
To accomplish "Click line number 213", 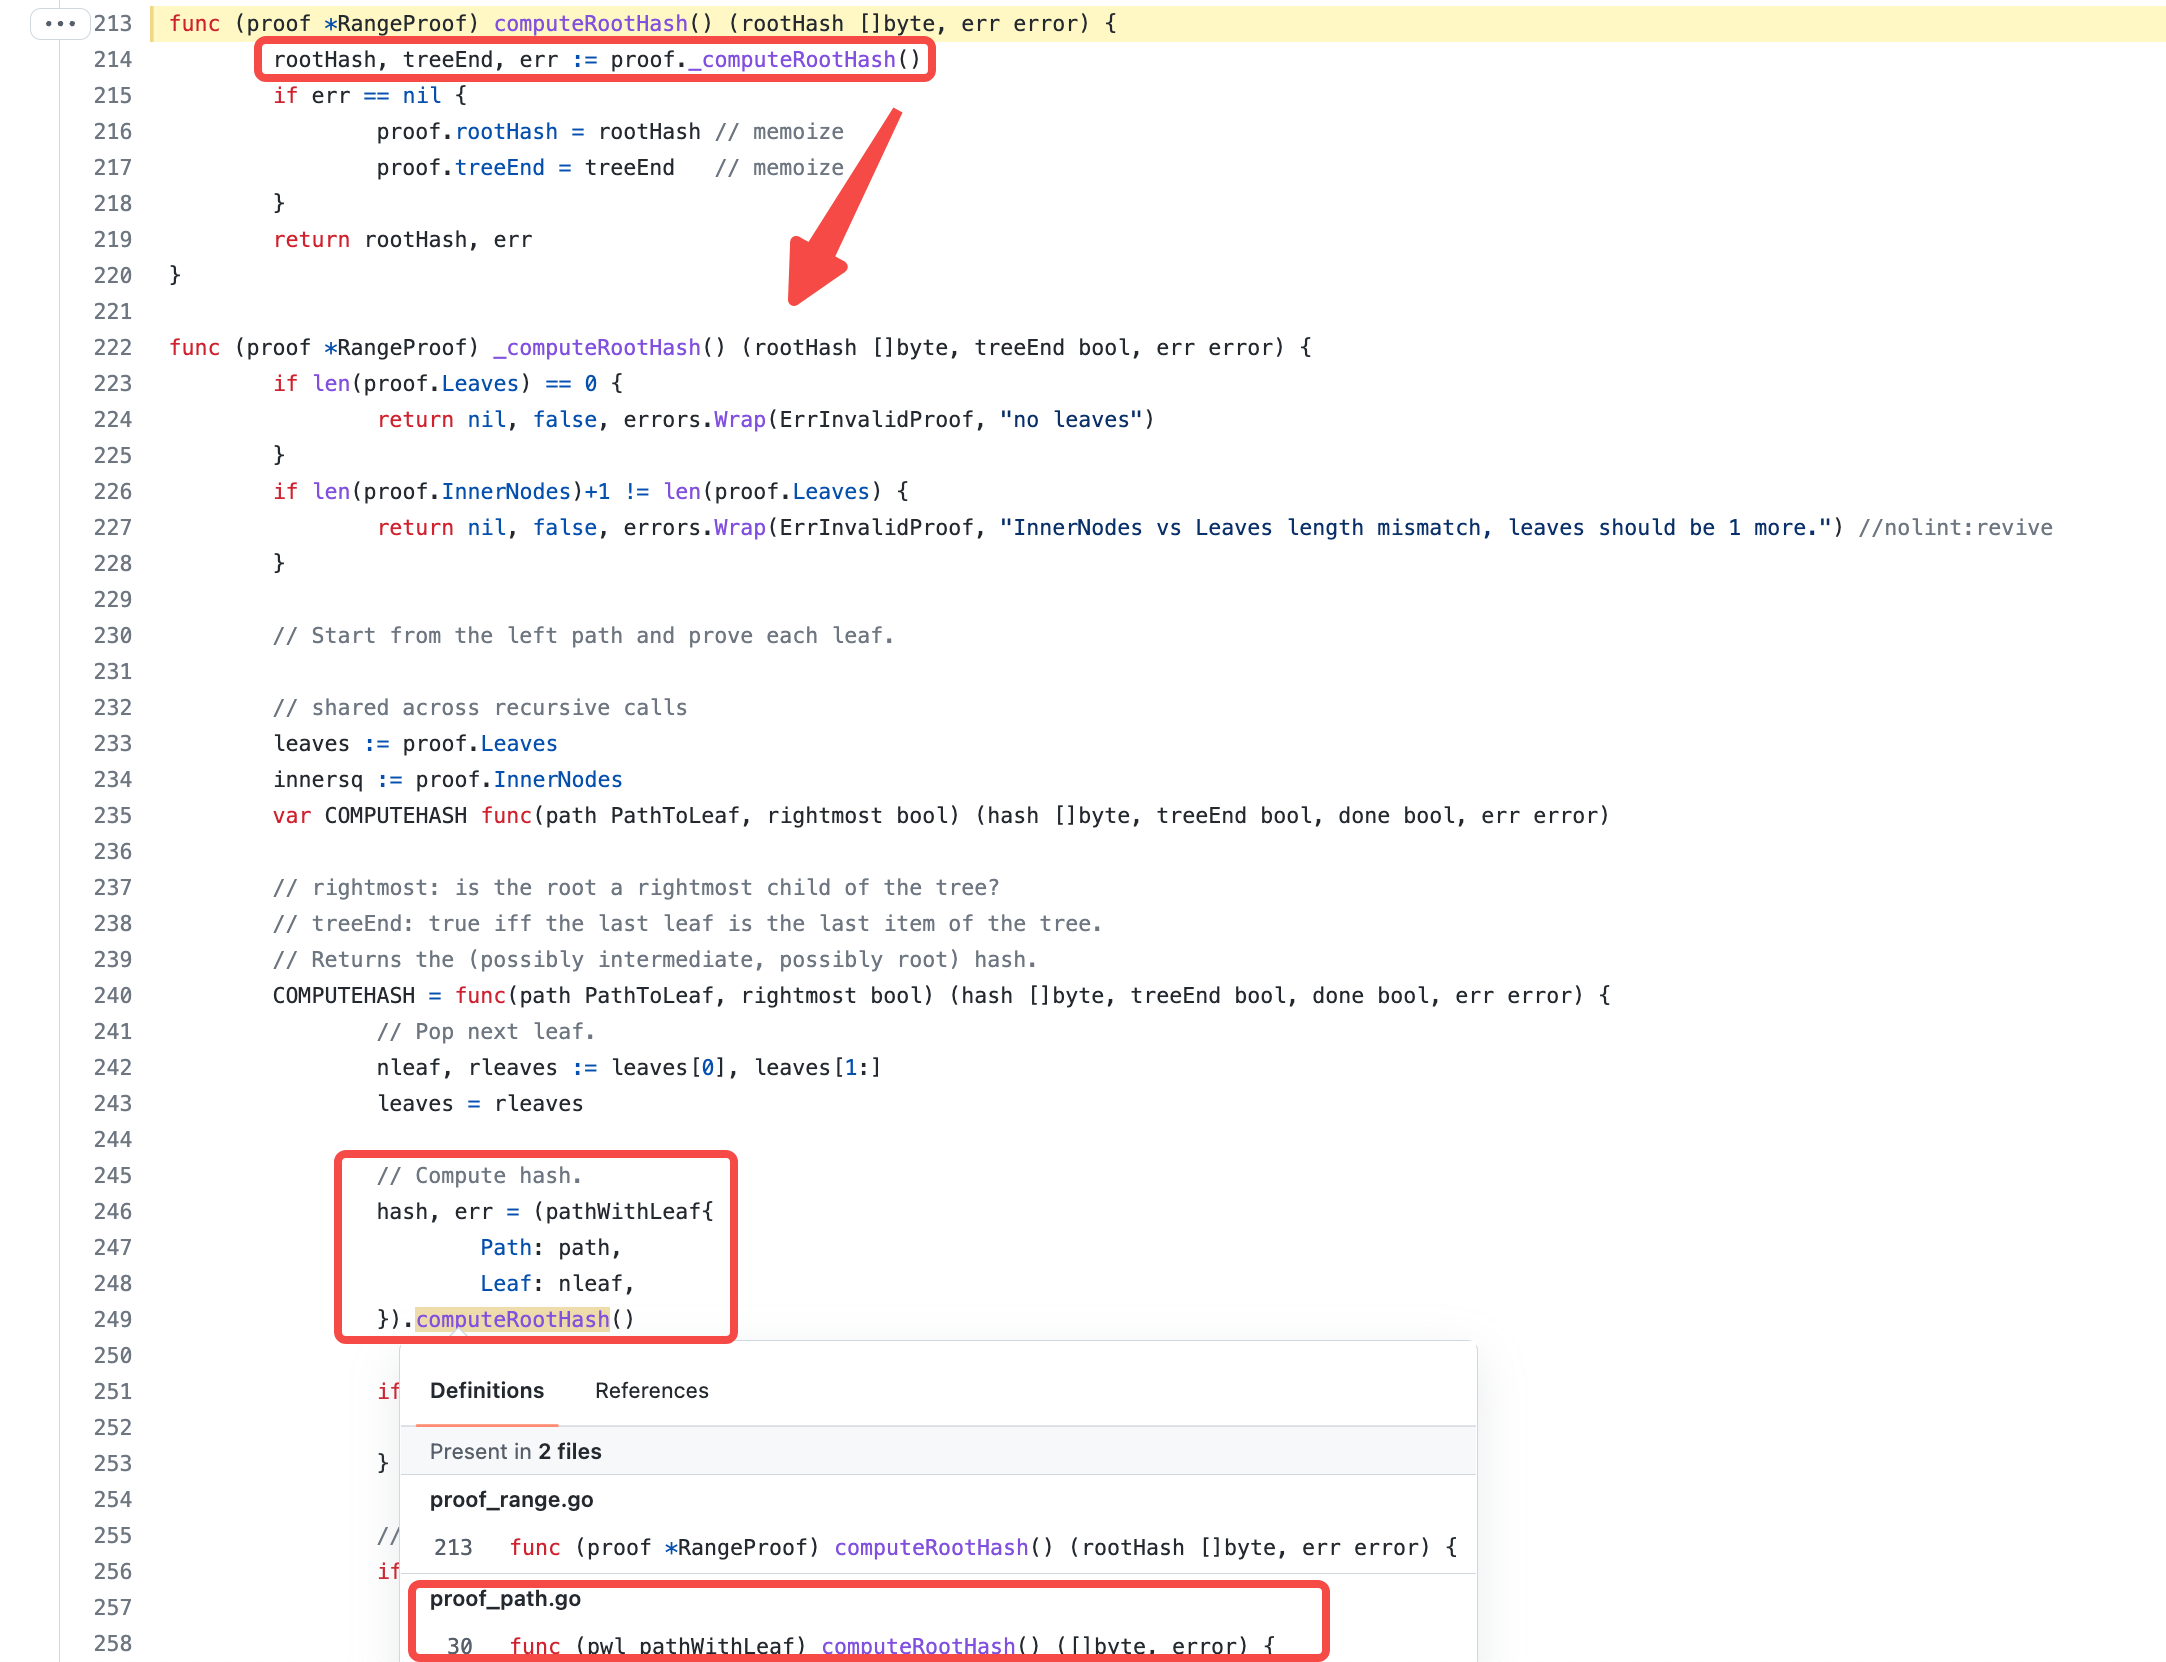I will pos(113,23).
